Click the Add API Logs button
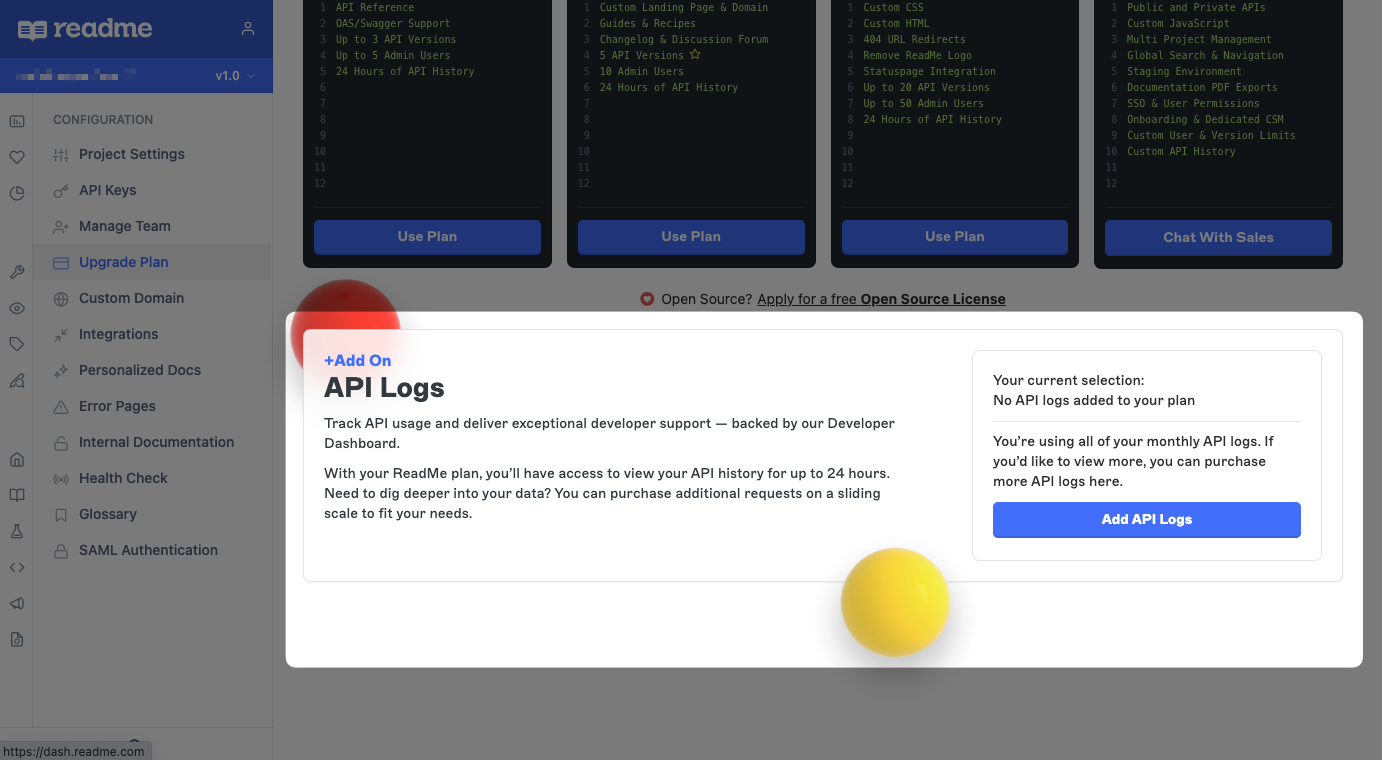1382x760 pixels. (x=1147, y=520)
